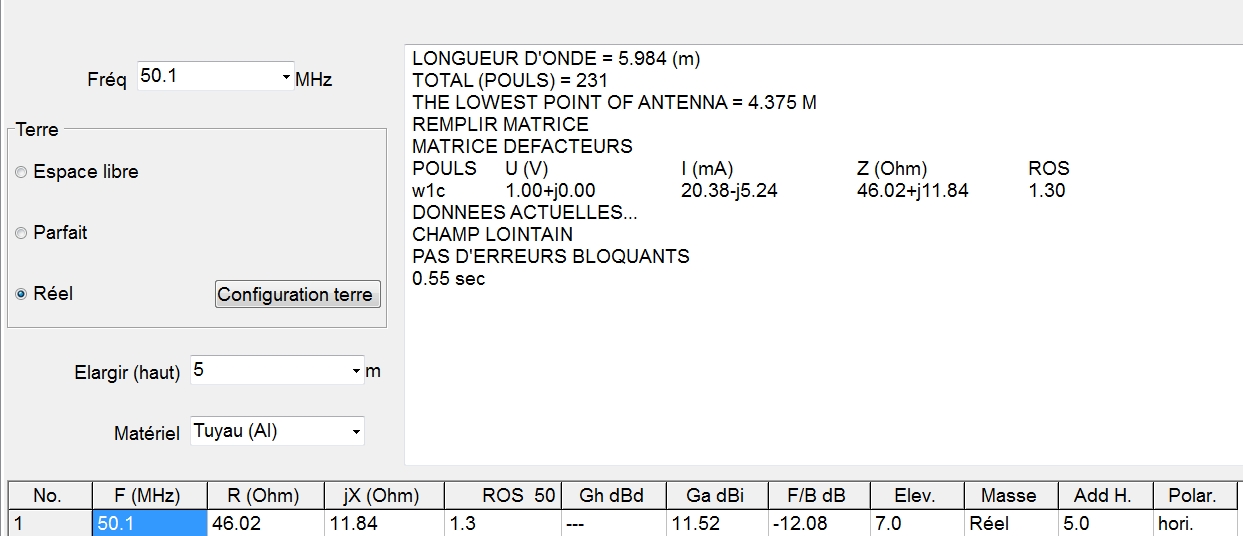Click the Elev. column header

[x=917, y=495]
